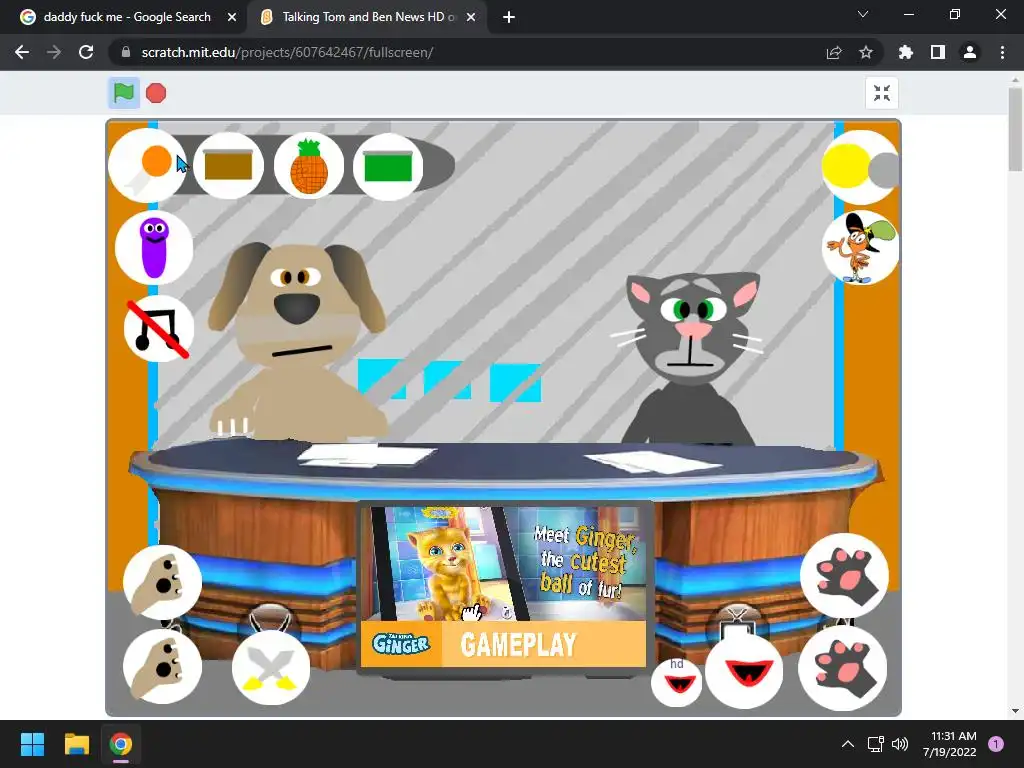
Task: Click the Talking Ginger gameplay TV screen
Action: pos(504,586)
